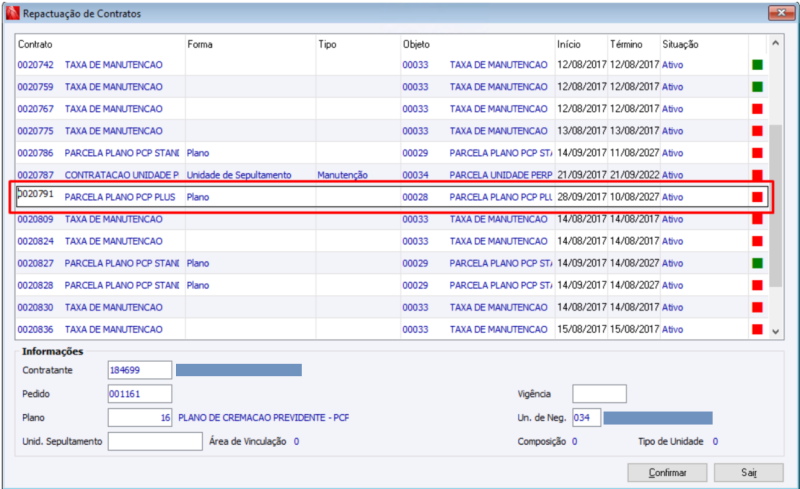The image size is (800, 489).
Task: Click red status square of contract 0020836
Action: pos(757,329)
